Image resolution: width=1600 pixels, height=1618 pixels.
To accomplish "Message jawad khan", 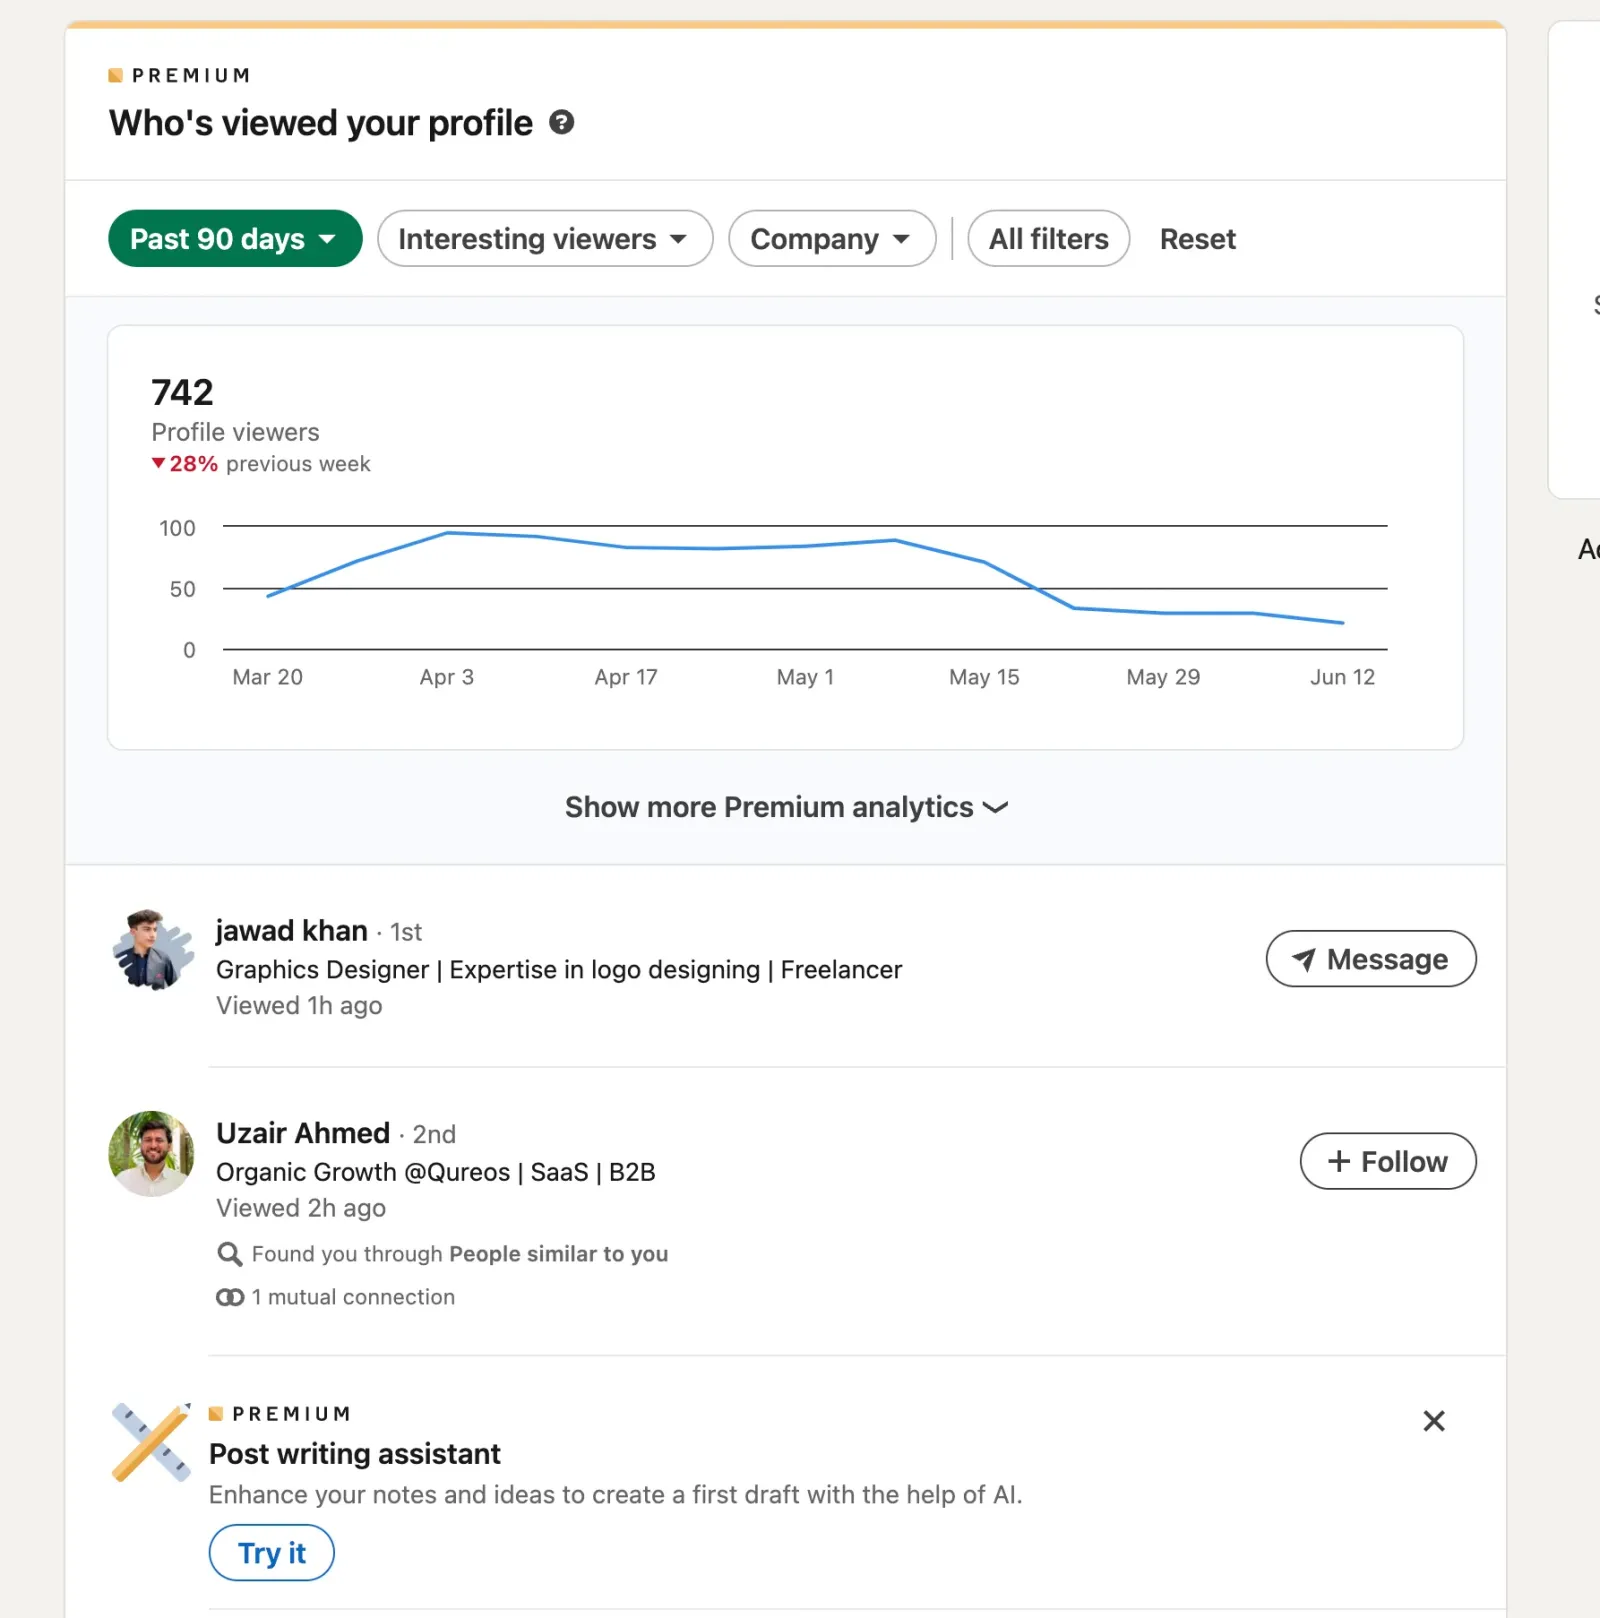I will tap(1371, 959).
